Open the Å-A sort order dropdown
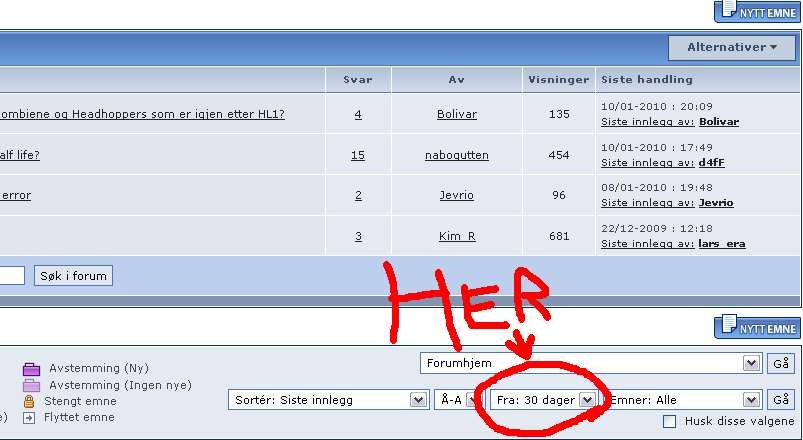Image resolution: width=803 pixels, height=440 pixels. pos(458,400)
